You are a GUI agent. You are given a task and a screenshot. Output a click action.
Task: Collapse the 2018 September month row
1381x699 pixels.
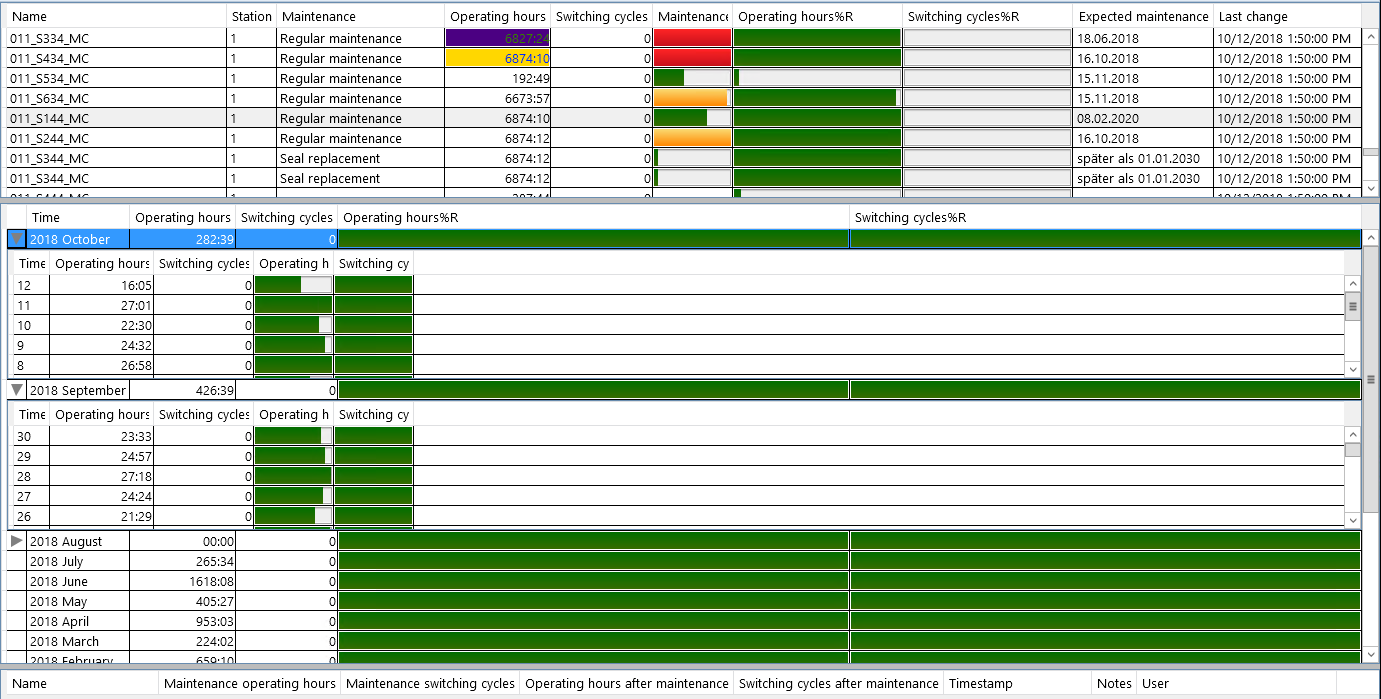tap(17, 390)
